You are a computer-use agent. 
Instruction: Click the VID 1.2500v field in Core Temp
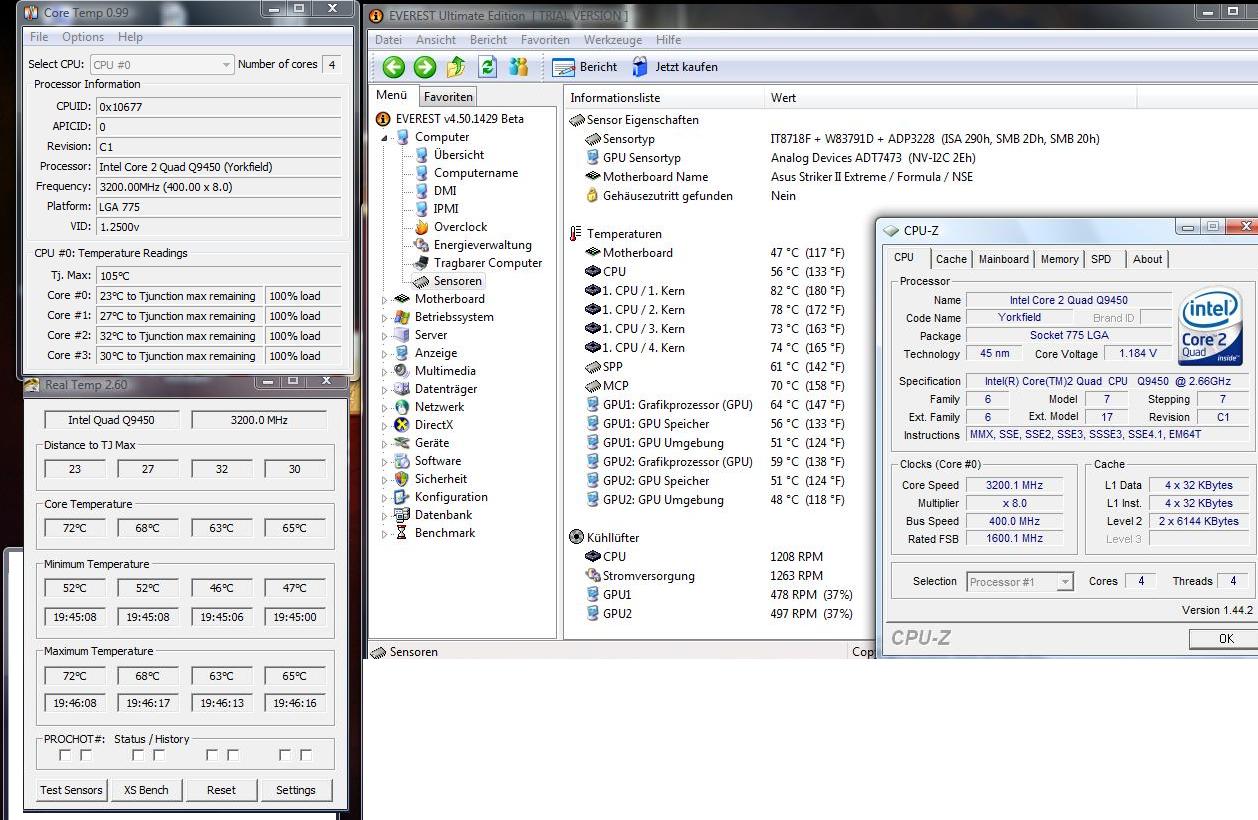point(218,227)
